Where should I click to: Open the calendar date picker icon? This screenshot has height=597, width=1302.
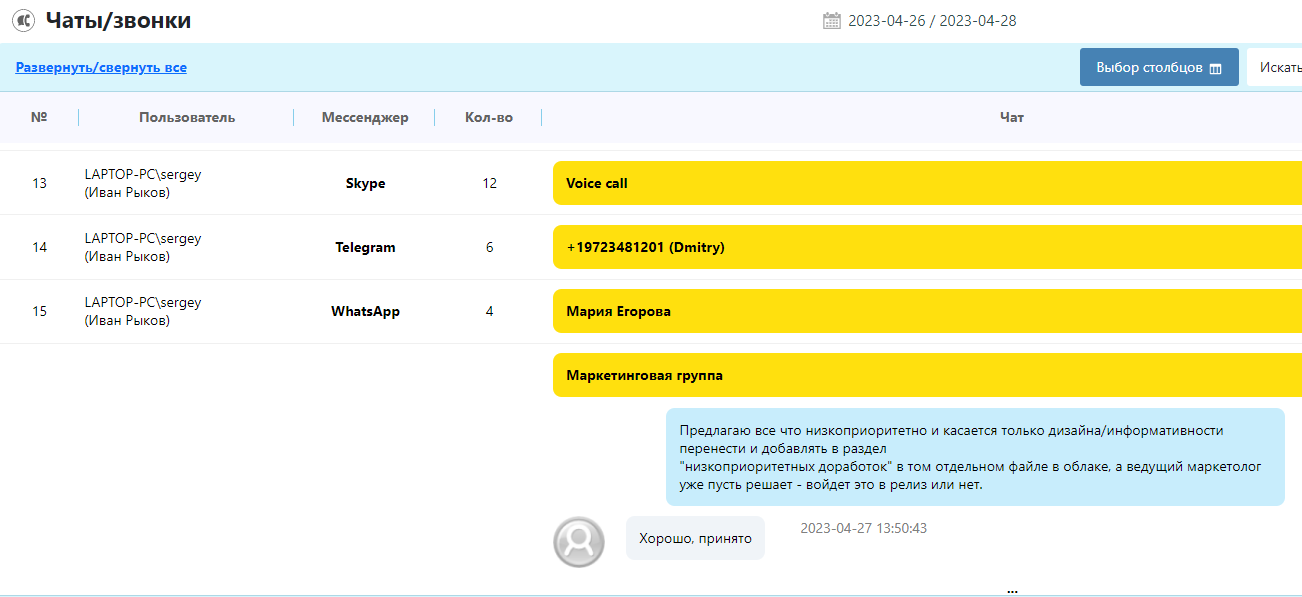pyautogui.click(x=832, y=21)
